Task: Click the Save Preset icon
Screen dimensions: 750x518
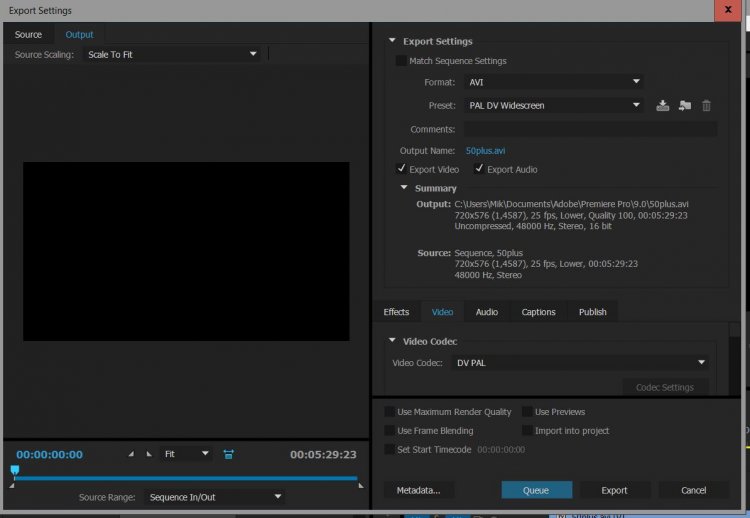Action: point(662,105)
